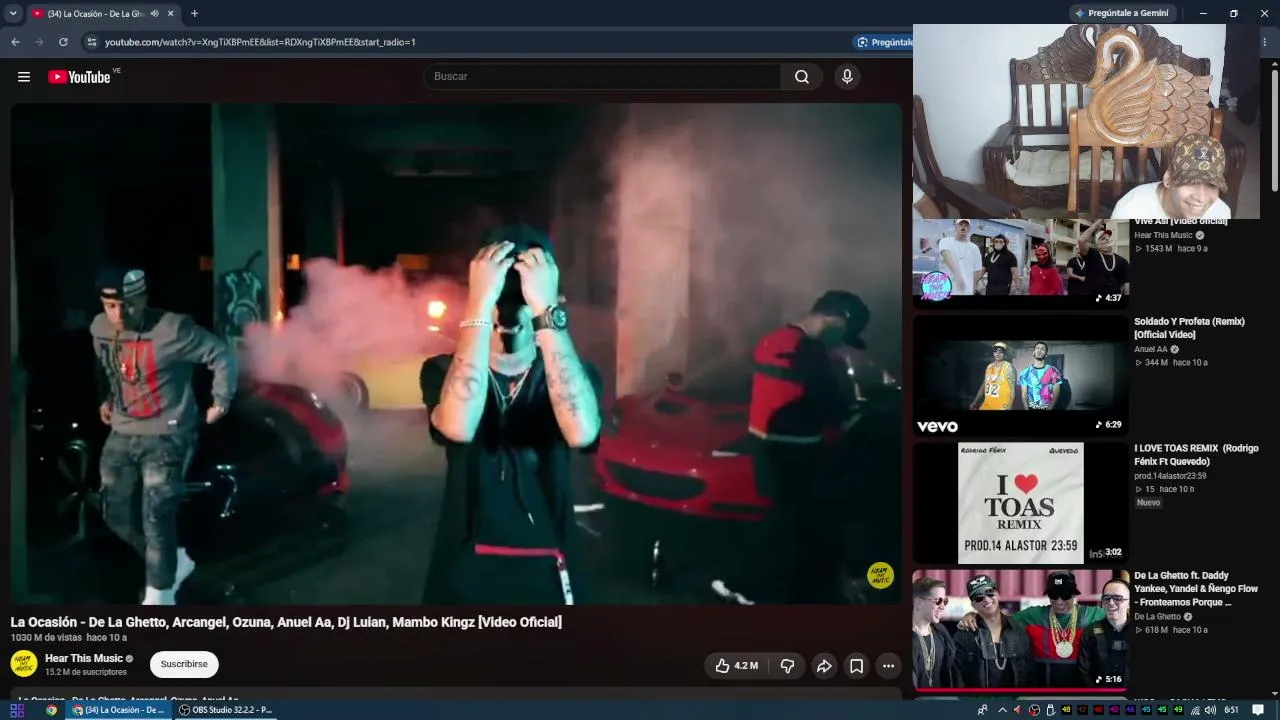Expand the tab search dropdown
1280x720 pixels.
(x=13, y=14)
